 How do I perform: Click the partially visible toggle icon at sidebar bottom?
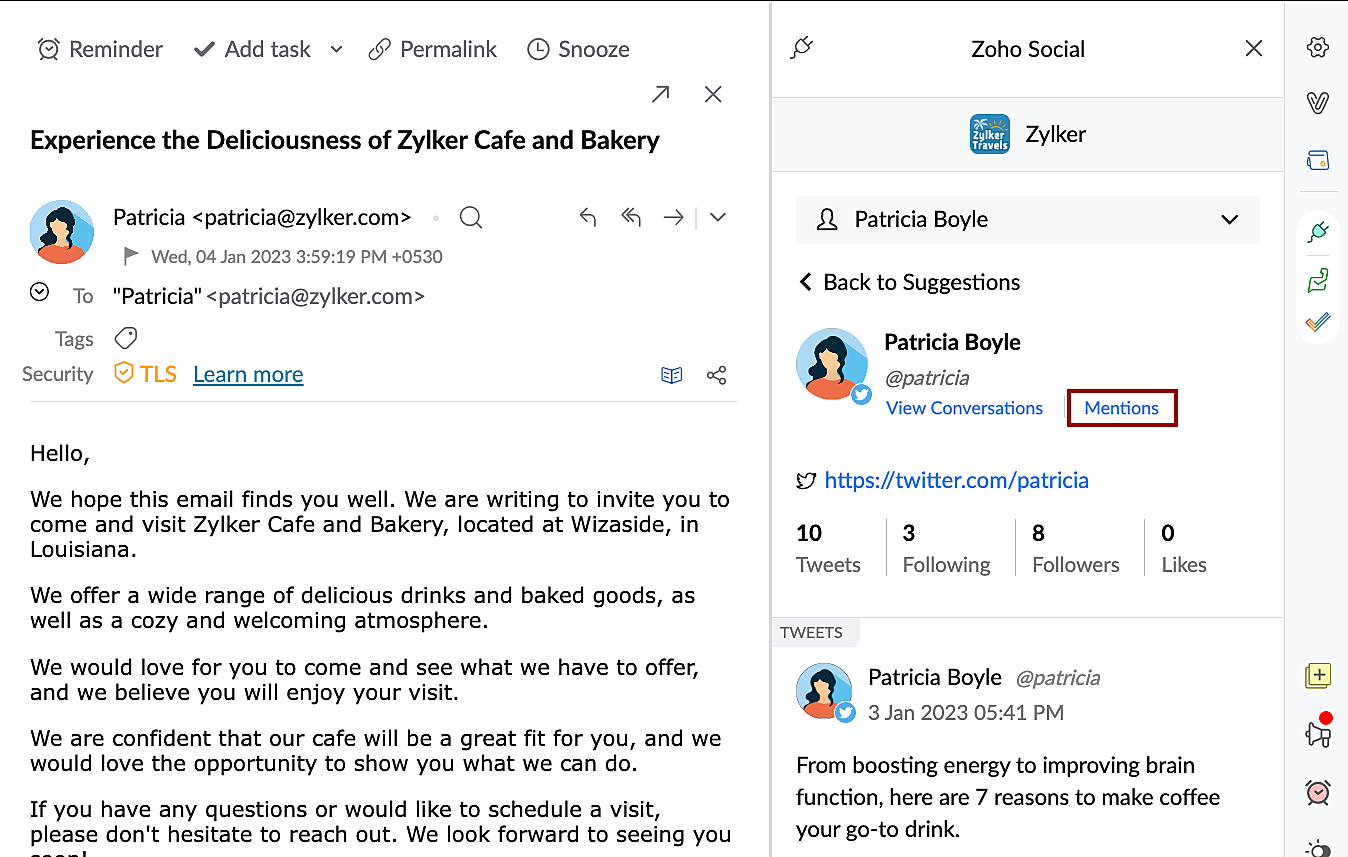[1320, 848]
